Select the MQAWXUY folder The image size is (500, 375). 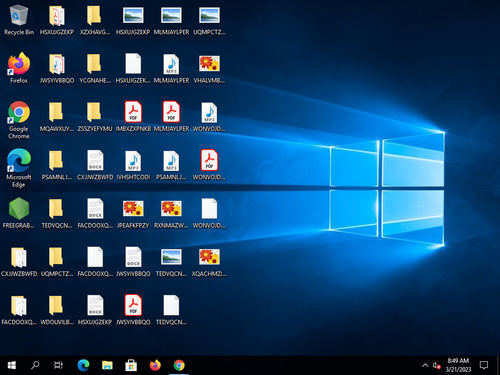pyautogui.click(x=57, y=117)
